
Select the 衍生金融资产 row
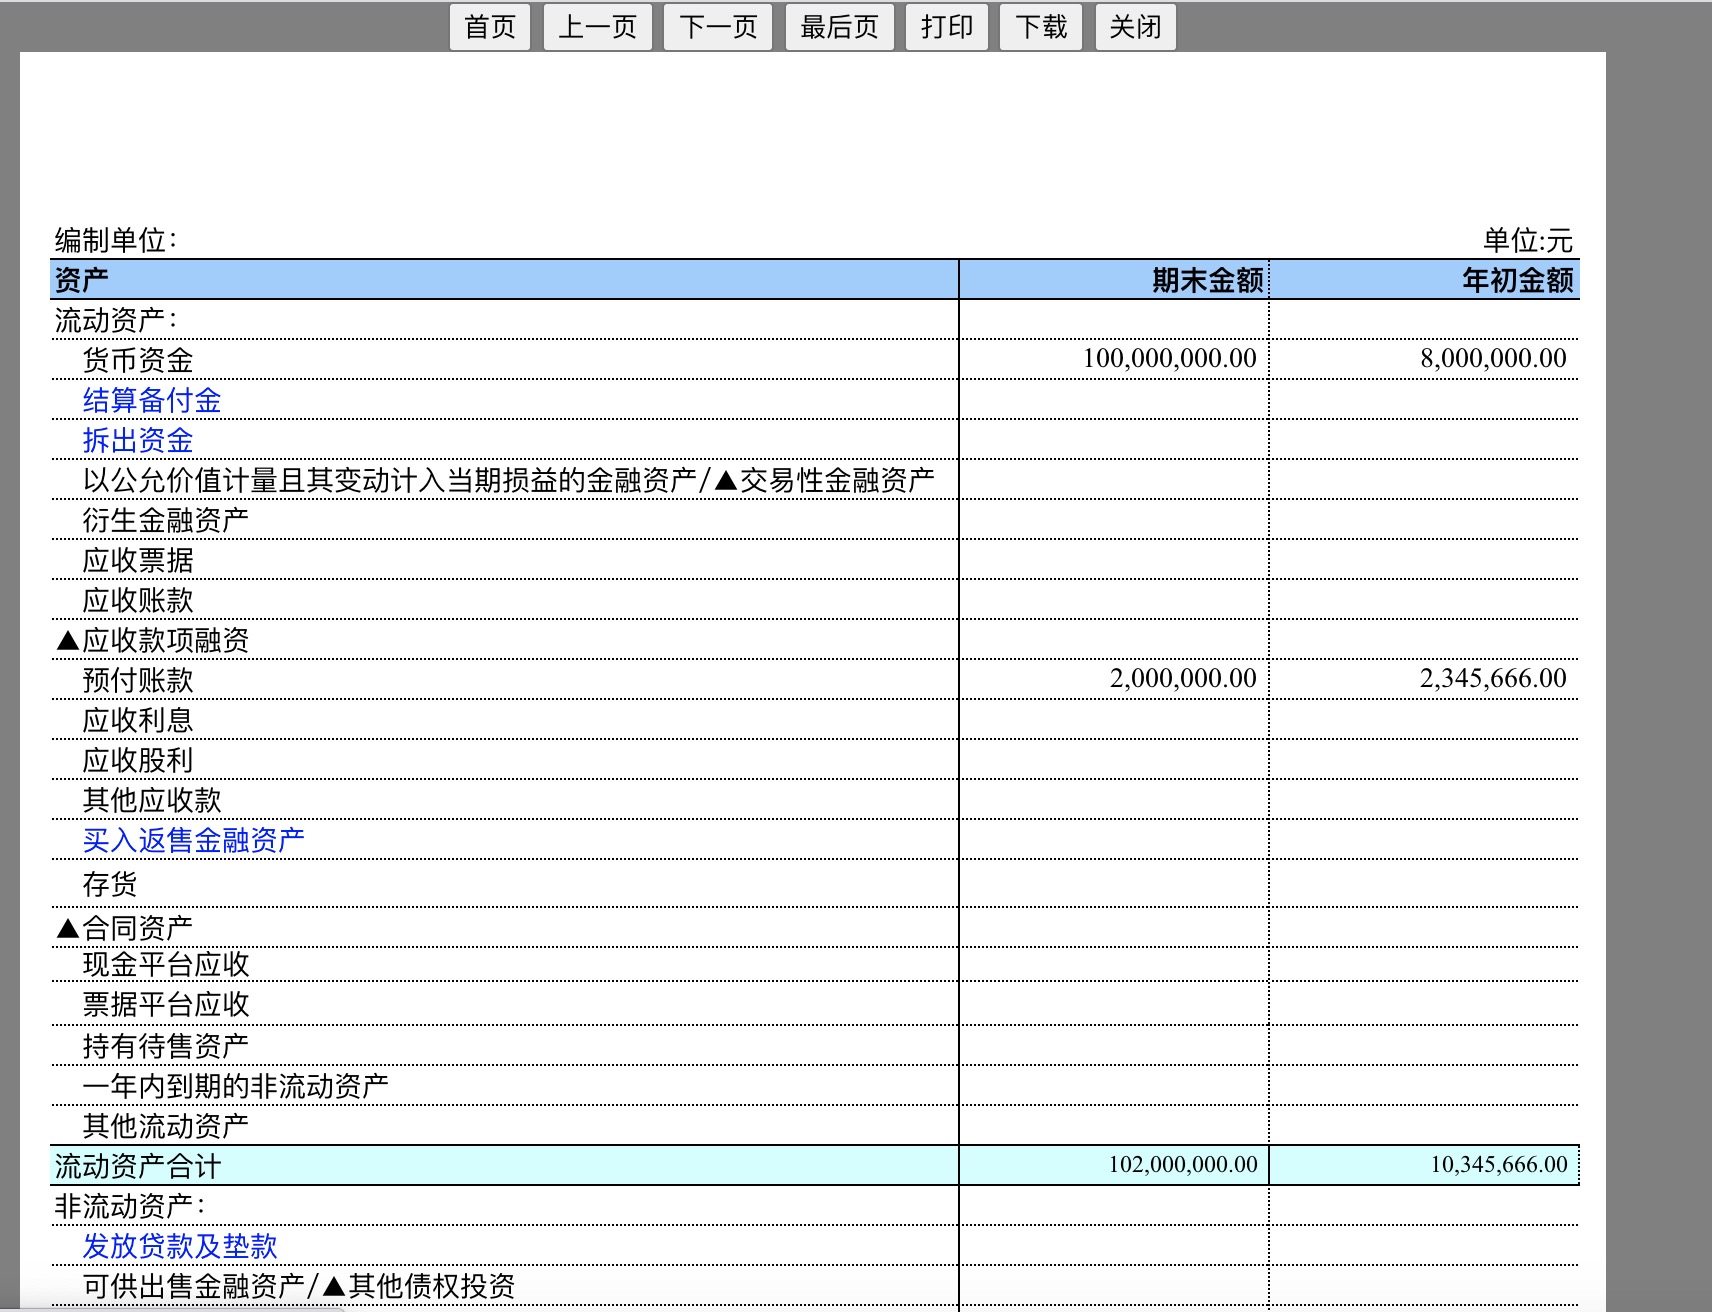click(815, 520)
